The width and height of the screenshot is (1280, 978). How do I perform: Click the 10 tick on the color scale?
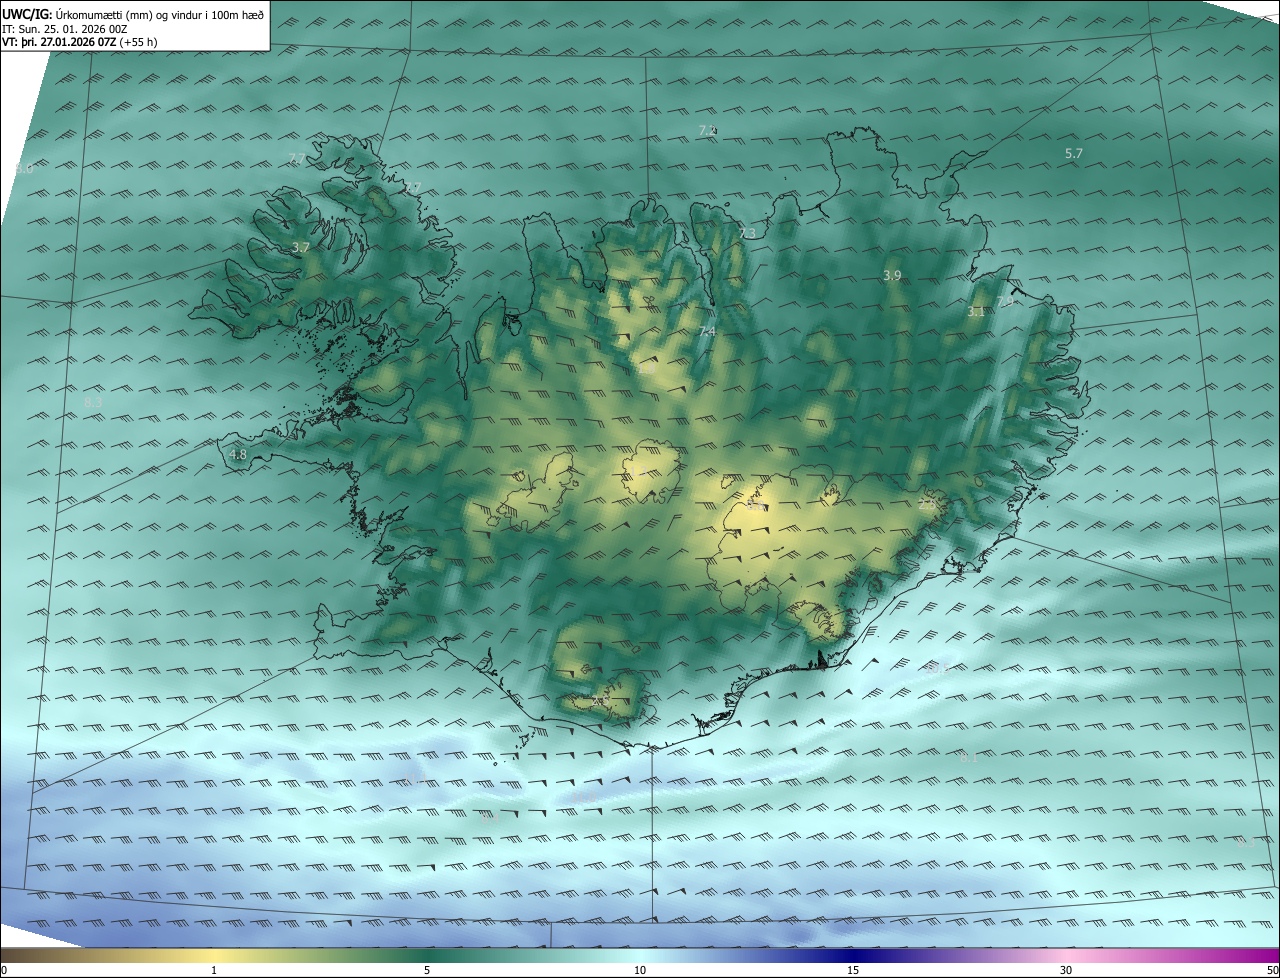tap(640, 970)
